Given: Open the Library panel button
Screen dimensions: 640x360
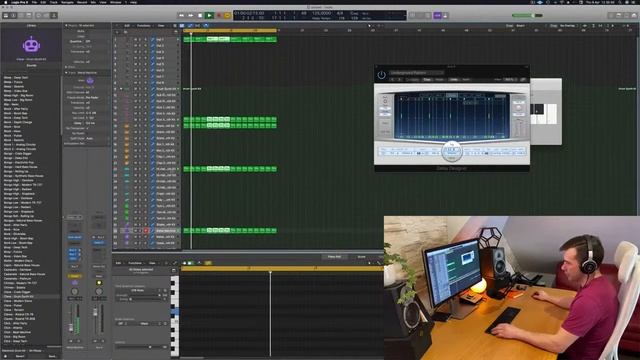Looking at the screenshot, I should point(5,16).
